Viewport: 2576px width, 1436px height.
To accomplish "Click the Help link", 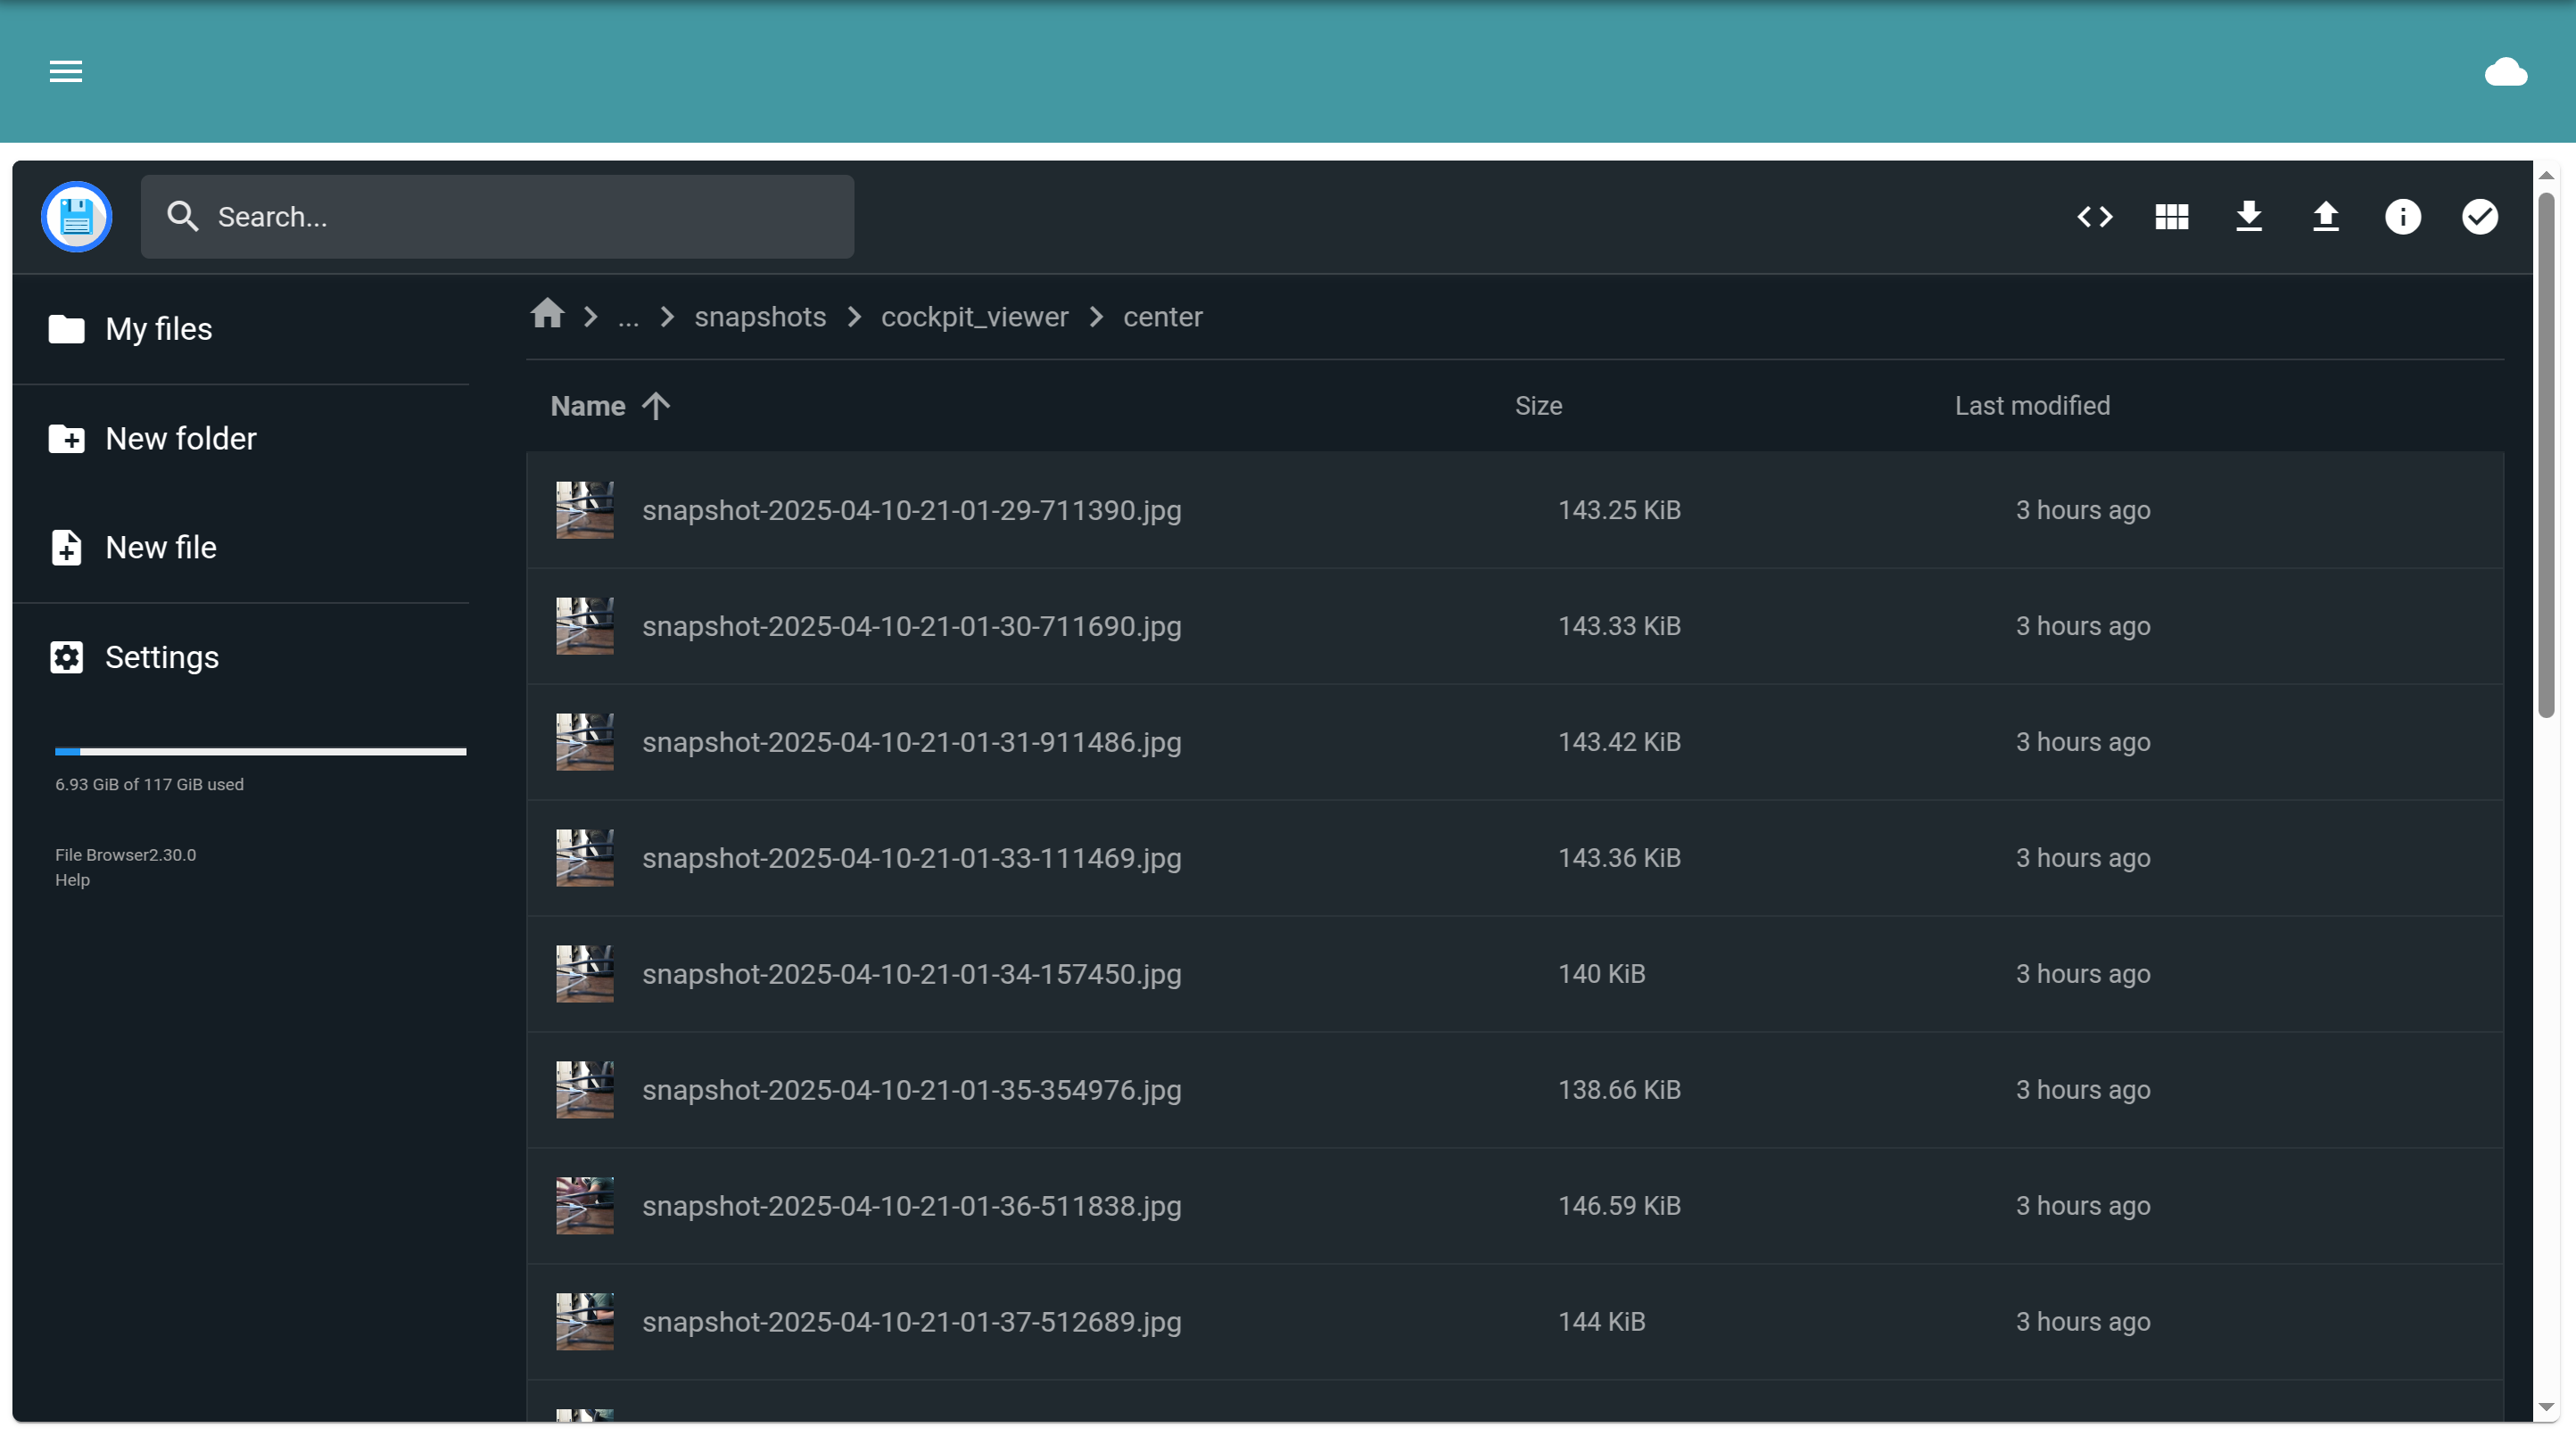I will (x=72, y=880).
